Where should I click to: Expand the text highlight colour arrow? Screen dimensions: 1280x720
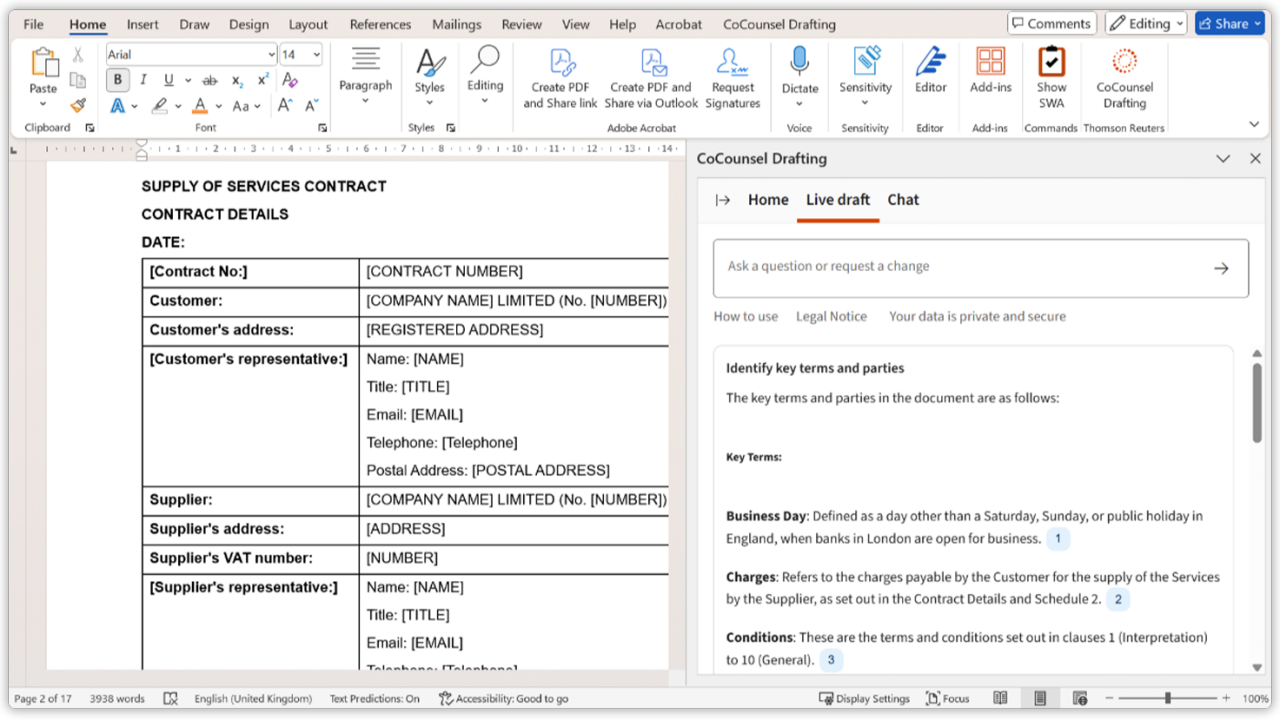[178, 105]
